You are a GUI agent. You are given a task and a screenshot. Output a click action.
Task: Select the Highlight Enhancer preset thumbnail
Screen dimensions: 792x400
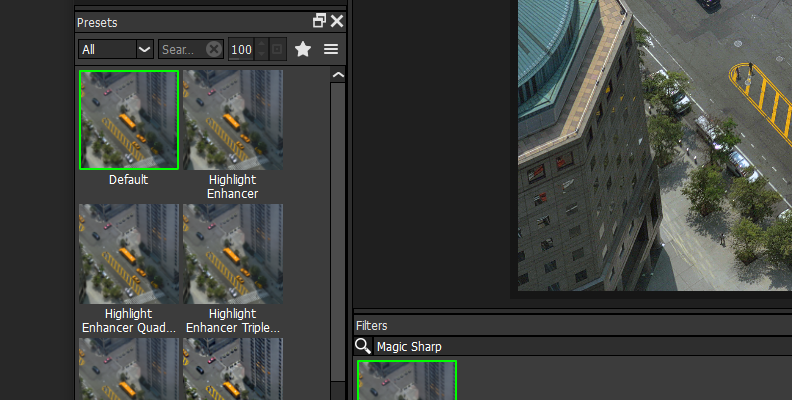(233, 120)
